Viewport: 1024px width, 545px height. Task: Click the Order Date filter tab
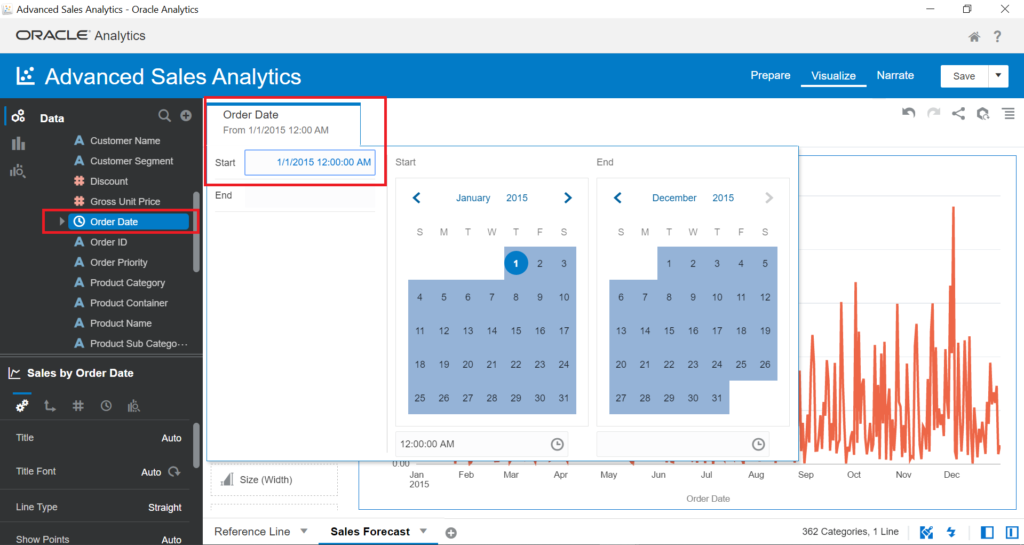click(x=283, y=122)
